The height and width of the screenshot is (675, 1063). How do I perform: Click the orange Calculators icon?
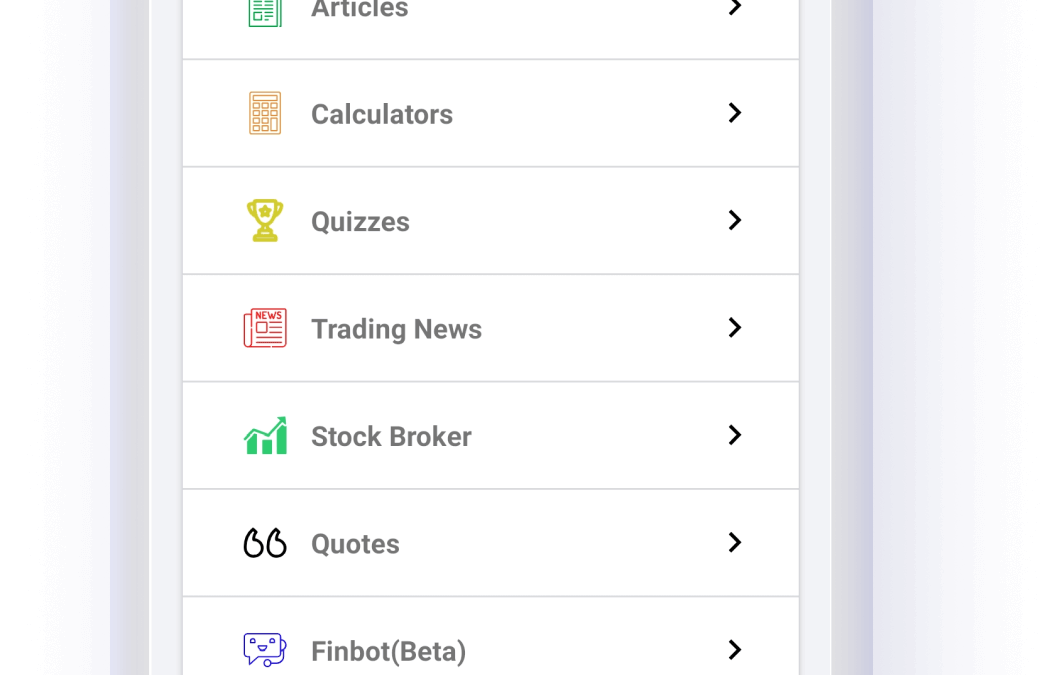point(264,113)
